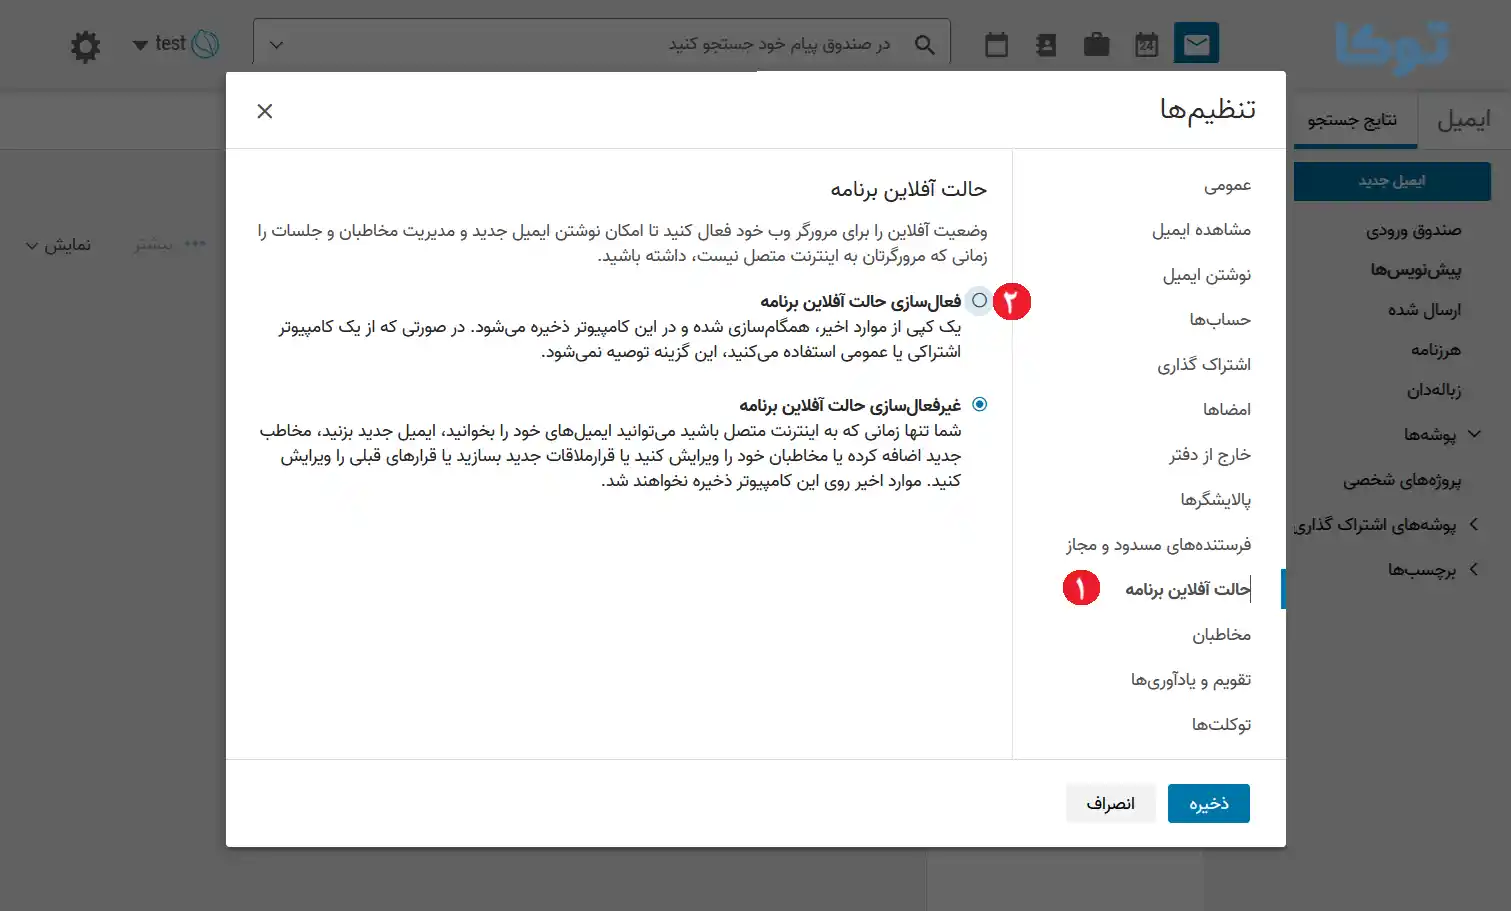Viewport: 1511px width, 911px height.
Task: Select the disable offline mode radio button
Action: 979,404
